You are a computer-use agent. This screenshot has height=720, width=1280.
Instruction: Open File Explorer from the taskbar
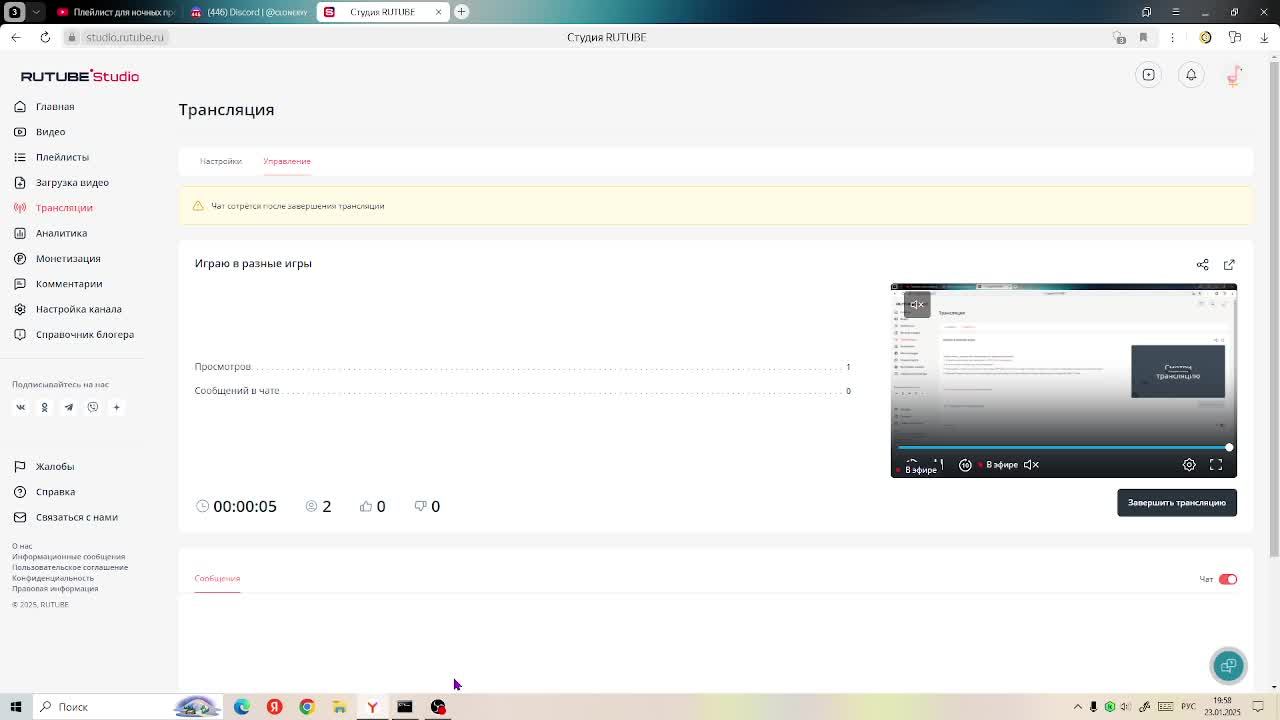click(340, 707)
